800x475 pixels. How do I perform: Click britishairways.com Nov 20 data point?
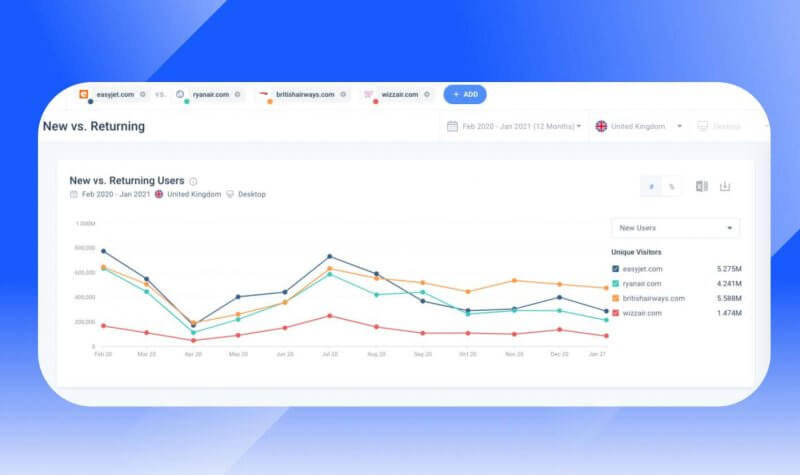[514, 281]
